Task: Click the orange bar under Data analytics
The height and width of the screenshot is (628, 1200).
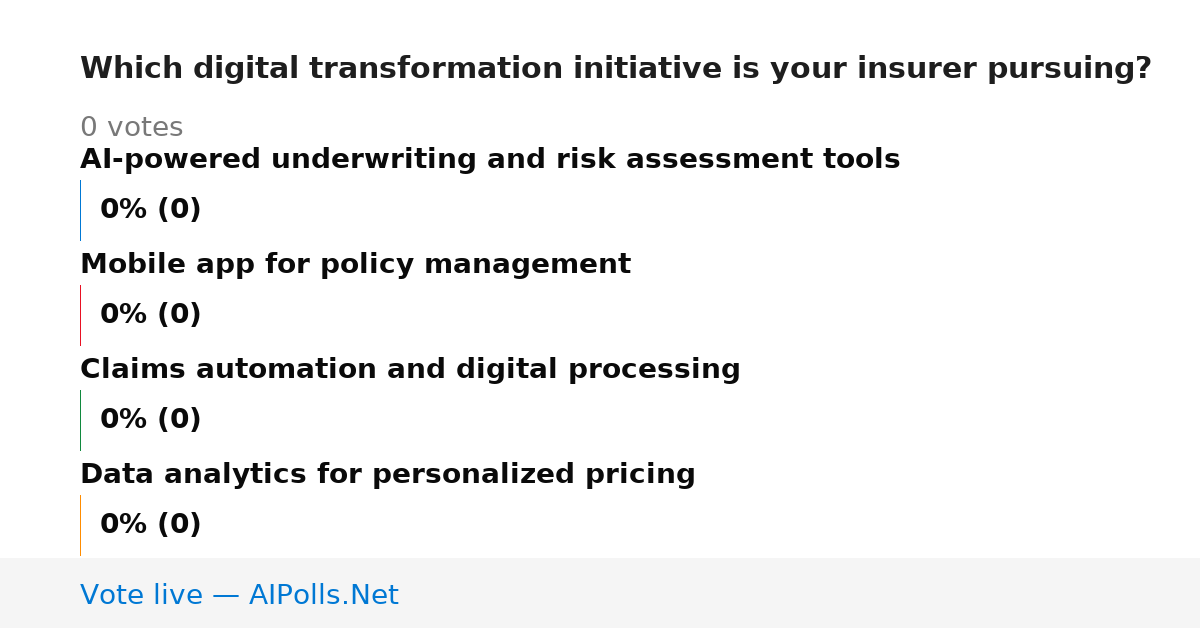Action: pyautogui.click(x=80, y=525)
